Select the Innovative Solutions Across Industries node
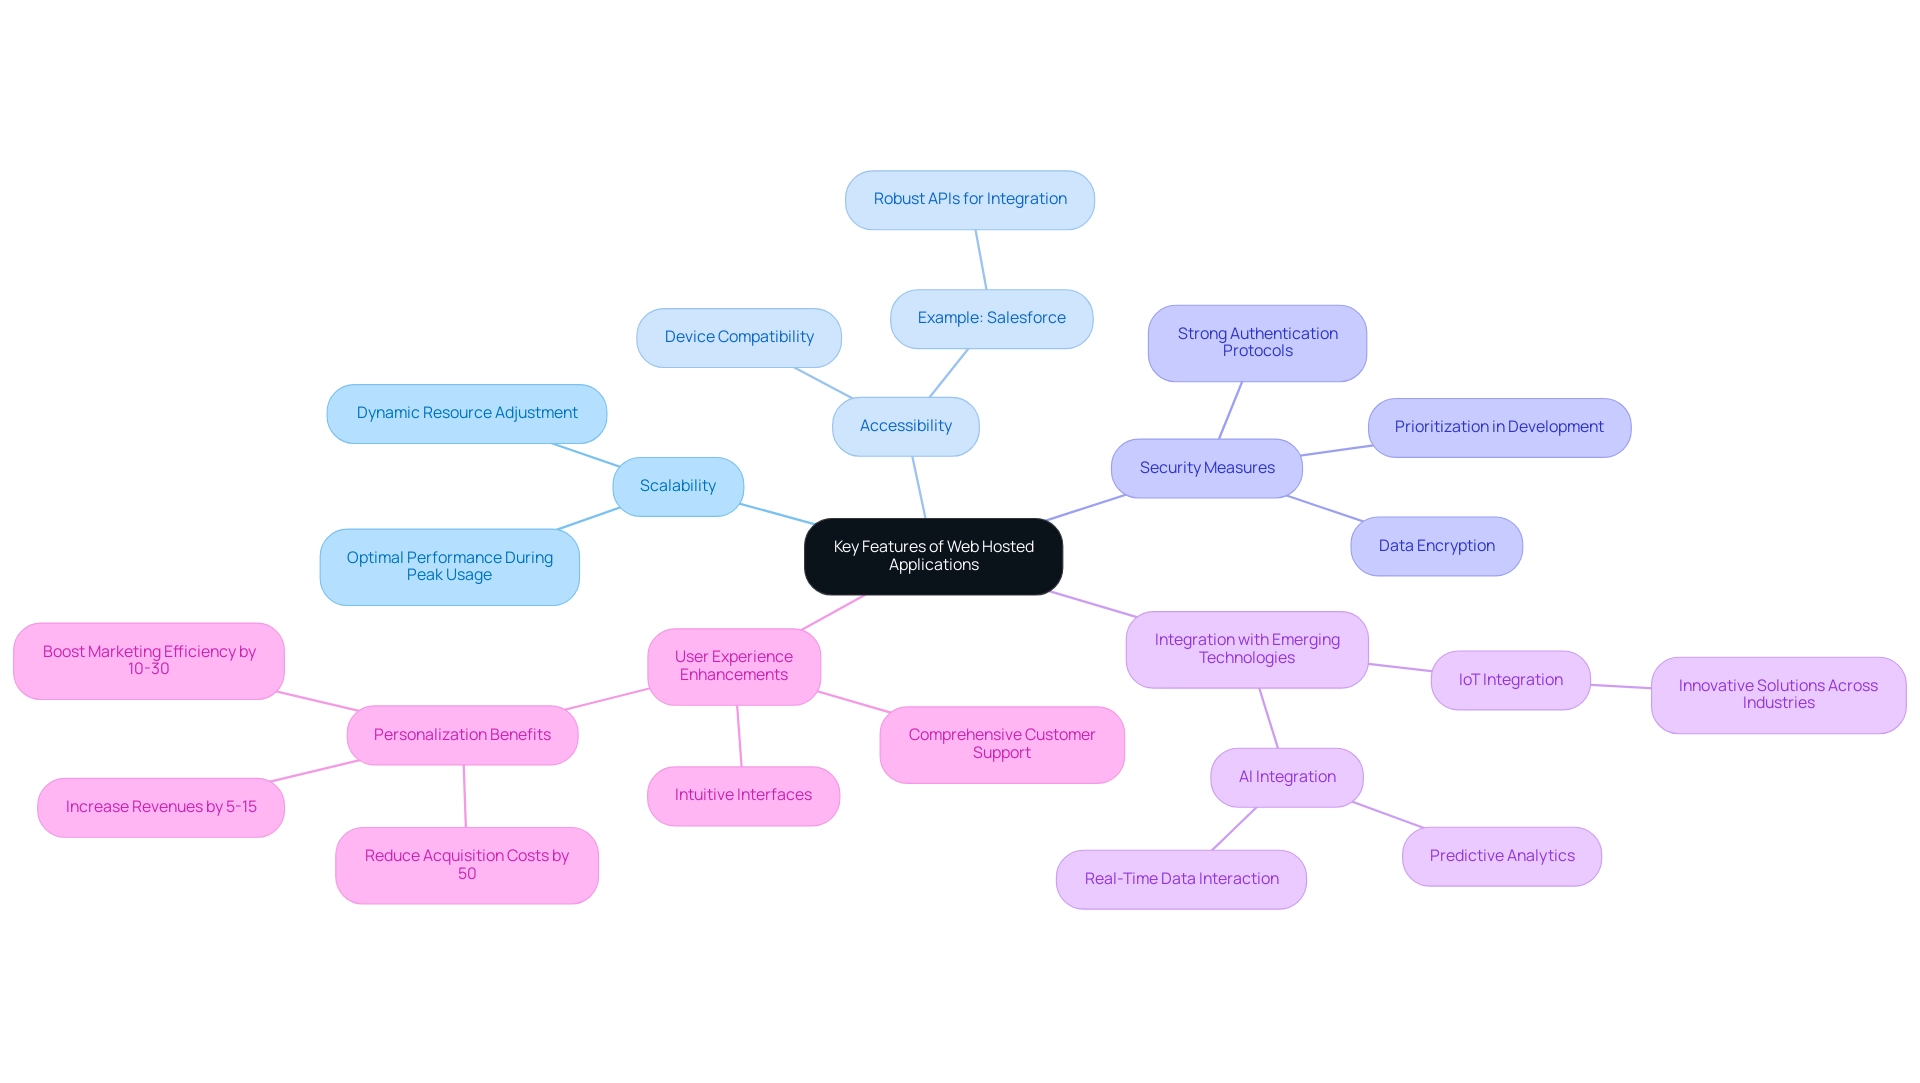The height and width of the screenshot is (1083, 1920). tap(1778, 694)
